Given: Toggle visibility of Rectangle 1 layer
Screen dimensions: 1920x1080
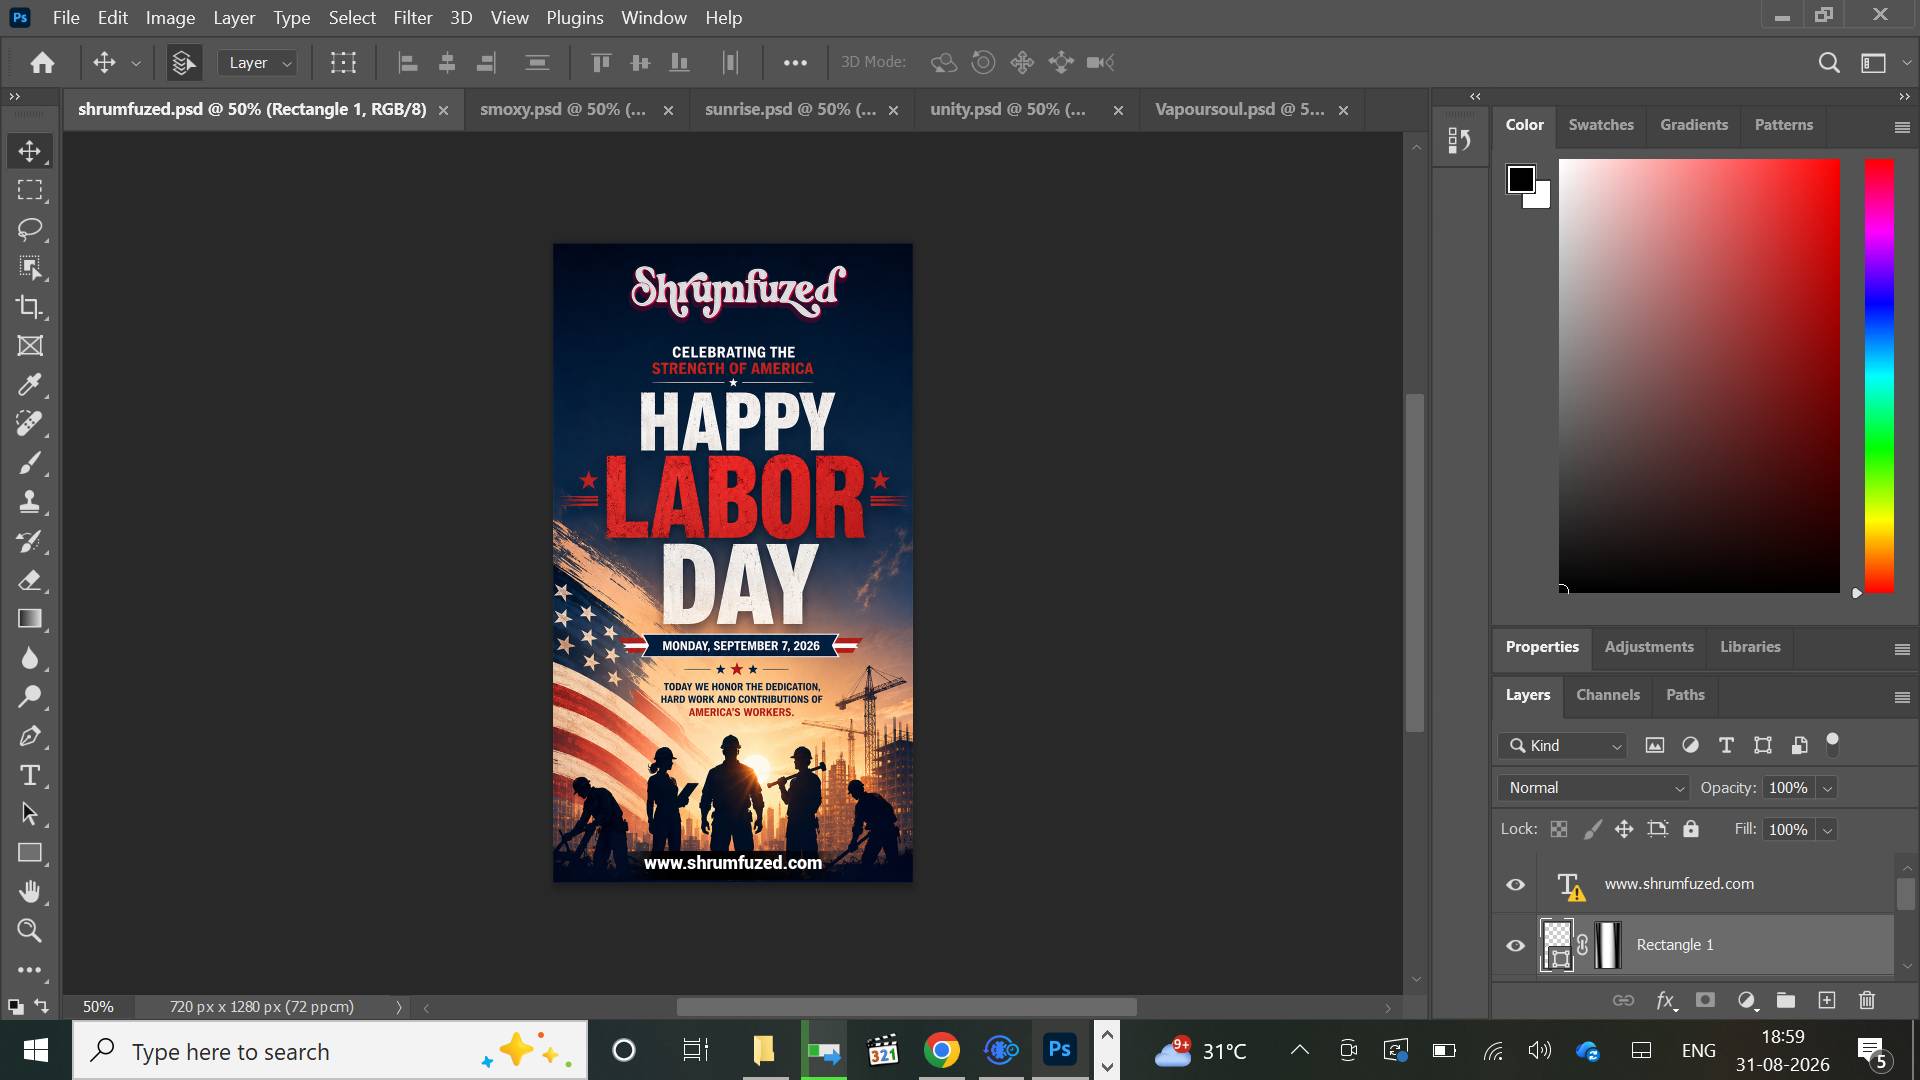Looking at the screenshot, I should click(1516, 945).
